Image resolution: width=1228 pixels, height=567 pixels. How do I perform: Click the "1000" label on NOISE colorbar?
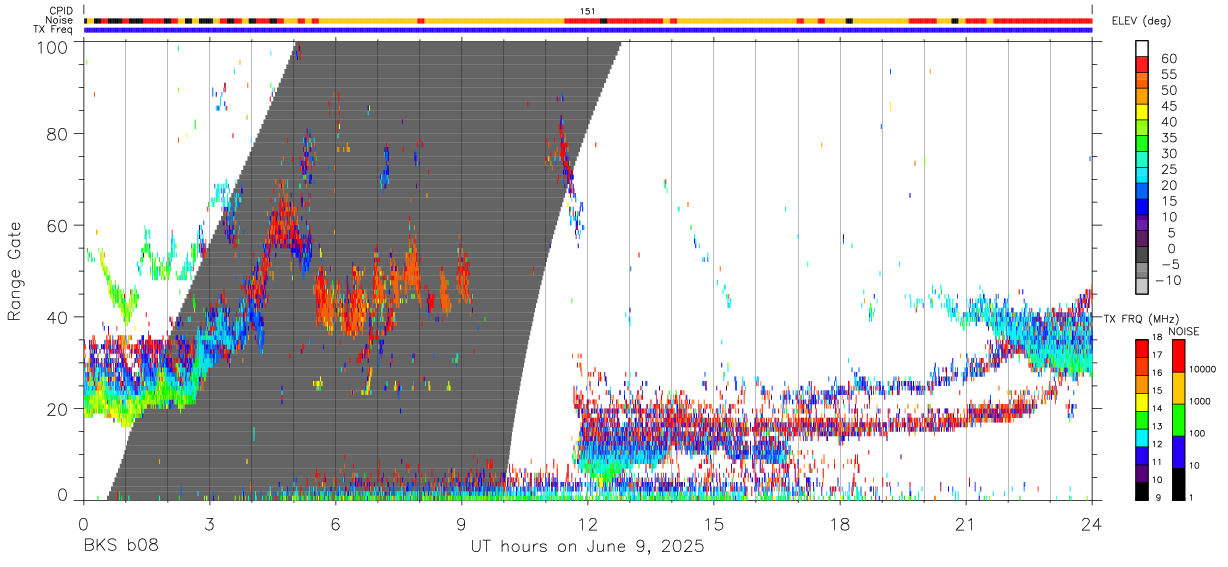[x=1199, y=402]
